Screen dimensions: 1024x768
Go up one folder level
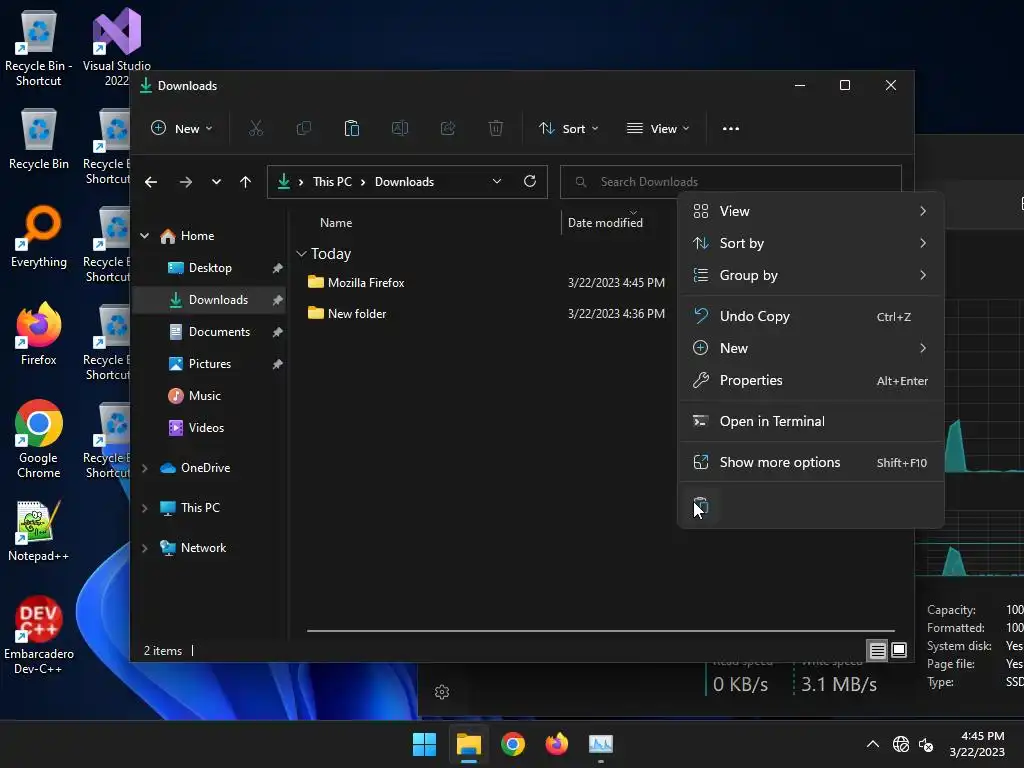click(x=246, y=182)
